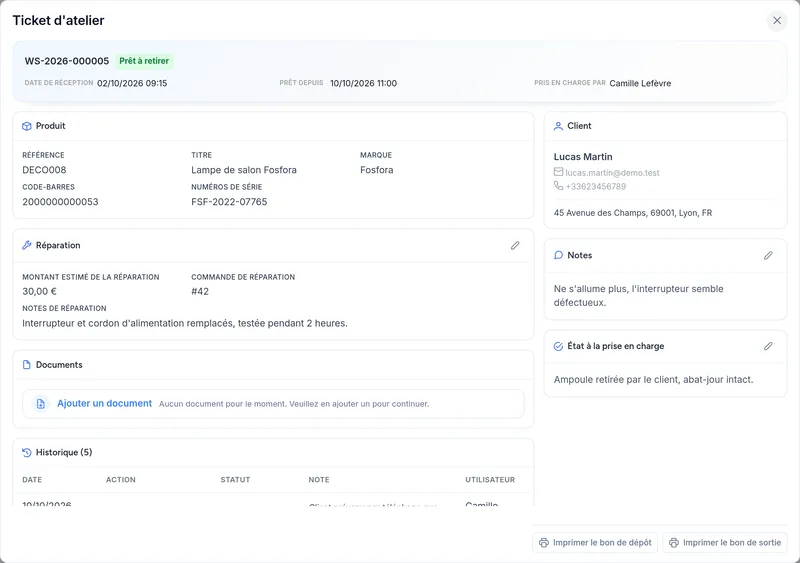Click phone number +33623456789
The image size is (800, 563).
pos(595,186)
